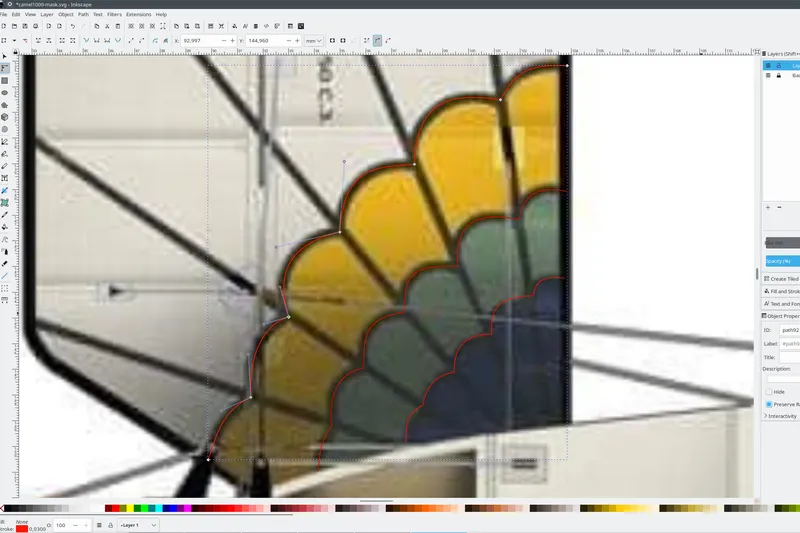Select the Calligraphy tool
This screenshot has height=533, width=800.
tap(5, 166)
